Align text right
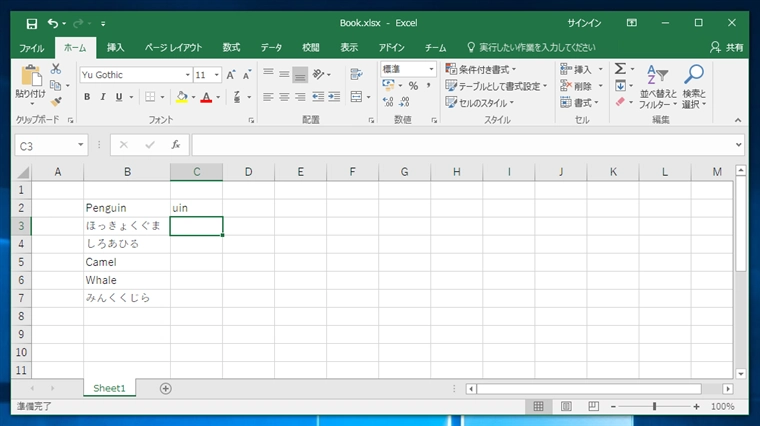Viewport: 760px width, 426px height. coord(300,97)
